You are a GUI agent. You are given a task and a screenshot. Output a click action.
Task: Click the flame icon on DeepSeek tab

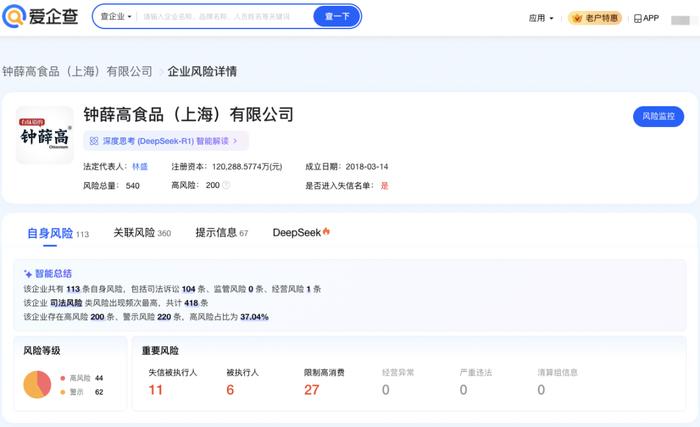tap(326, 231)
